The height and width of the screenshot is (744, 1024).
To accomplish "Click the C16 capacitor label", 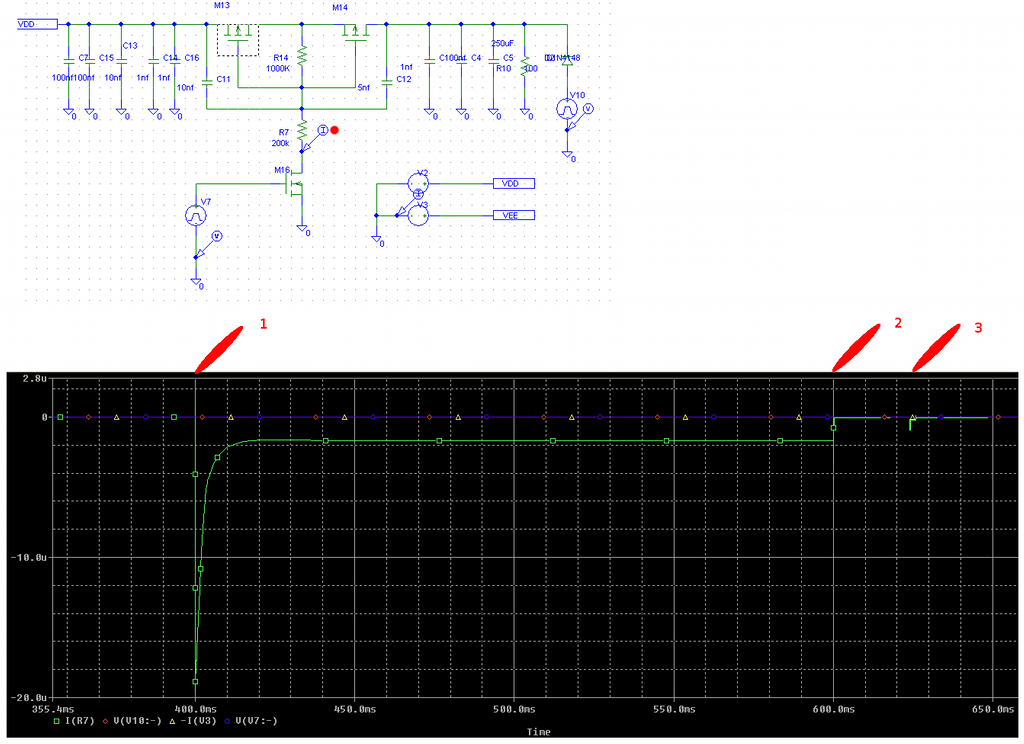I will click(x=191, y=58).
